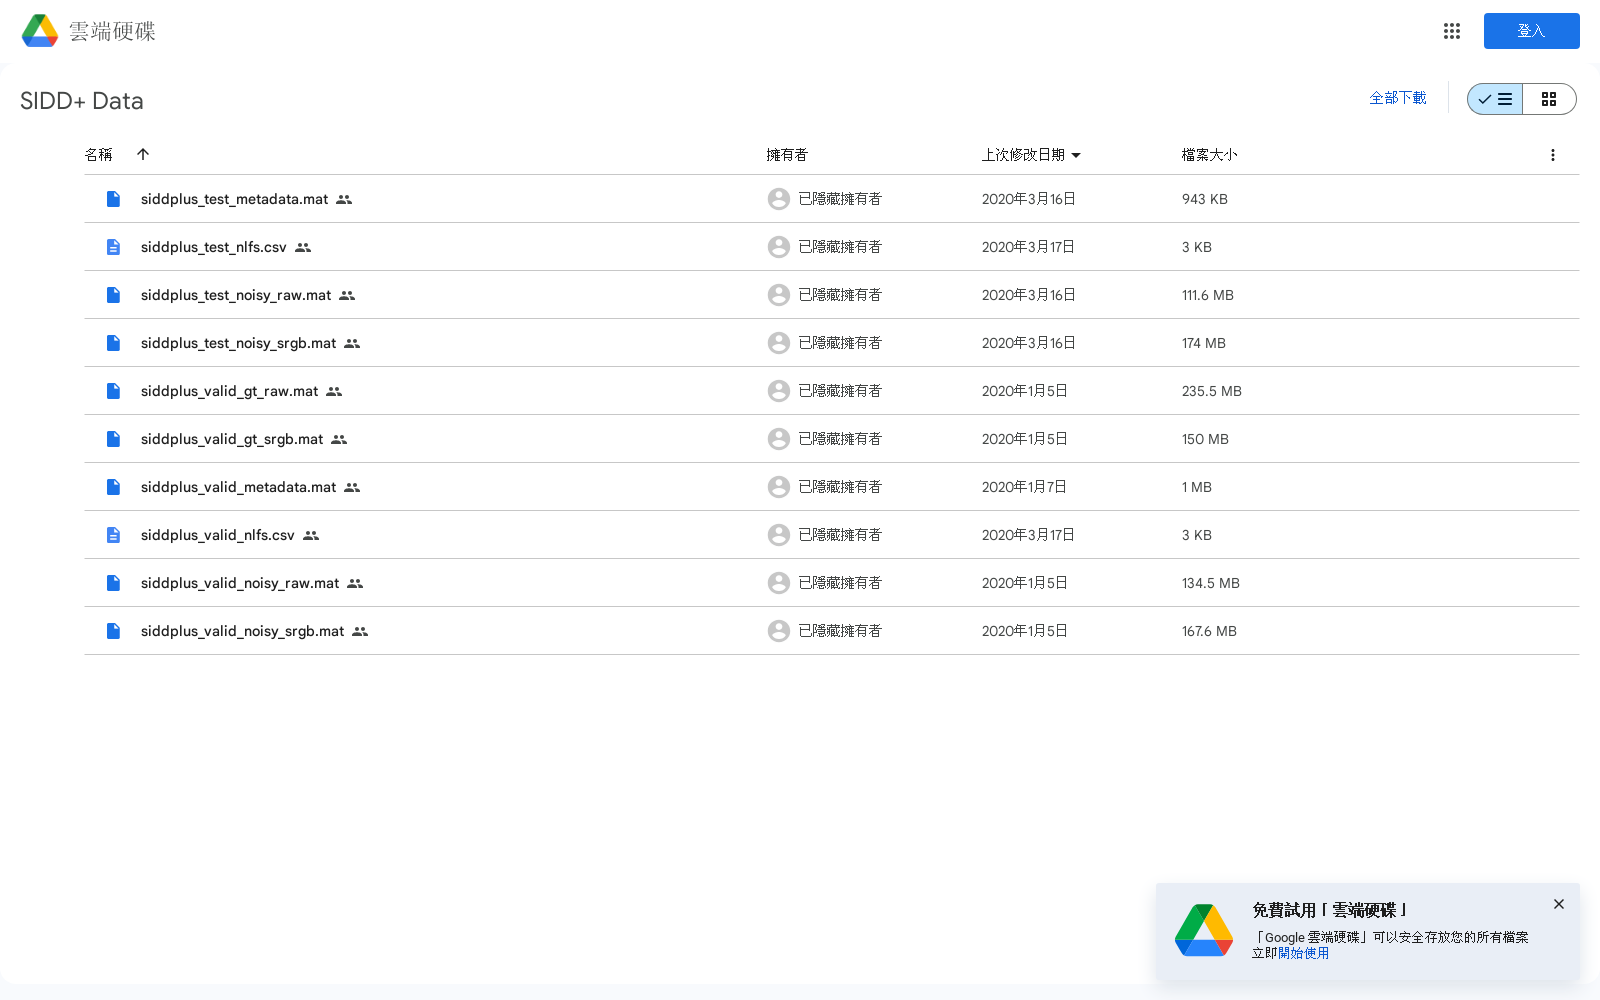Viewport: 1600px width, 1000px height.
Task: Click the download all link
Action: click(1397, 98)
